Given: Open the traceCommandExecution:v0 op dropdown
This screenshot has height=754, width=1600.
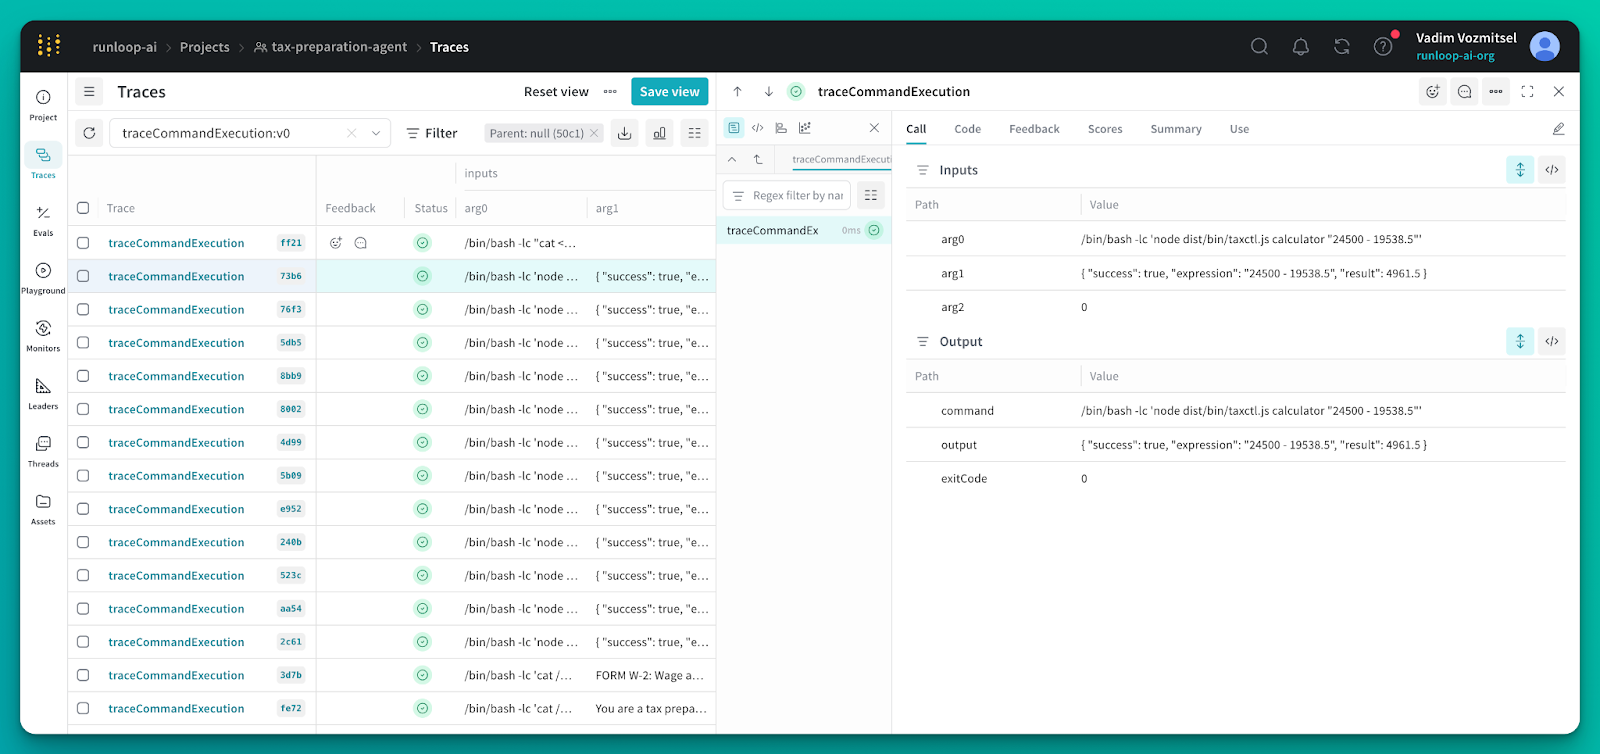Looking at the screenshot, I should 376,133.
